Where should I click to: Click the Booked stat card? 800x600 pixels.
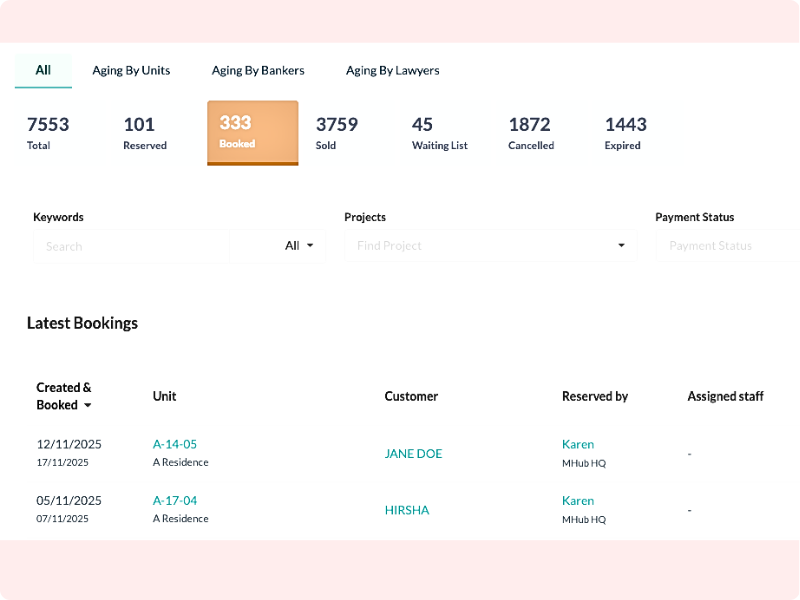pos(252,131)
